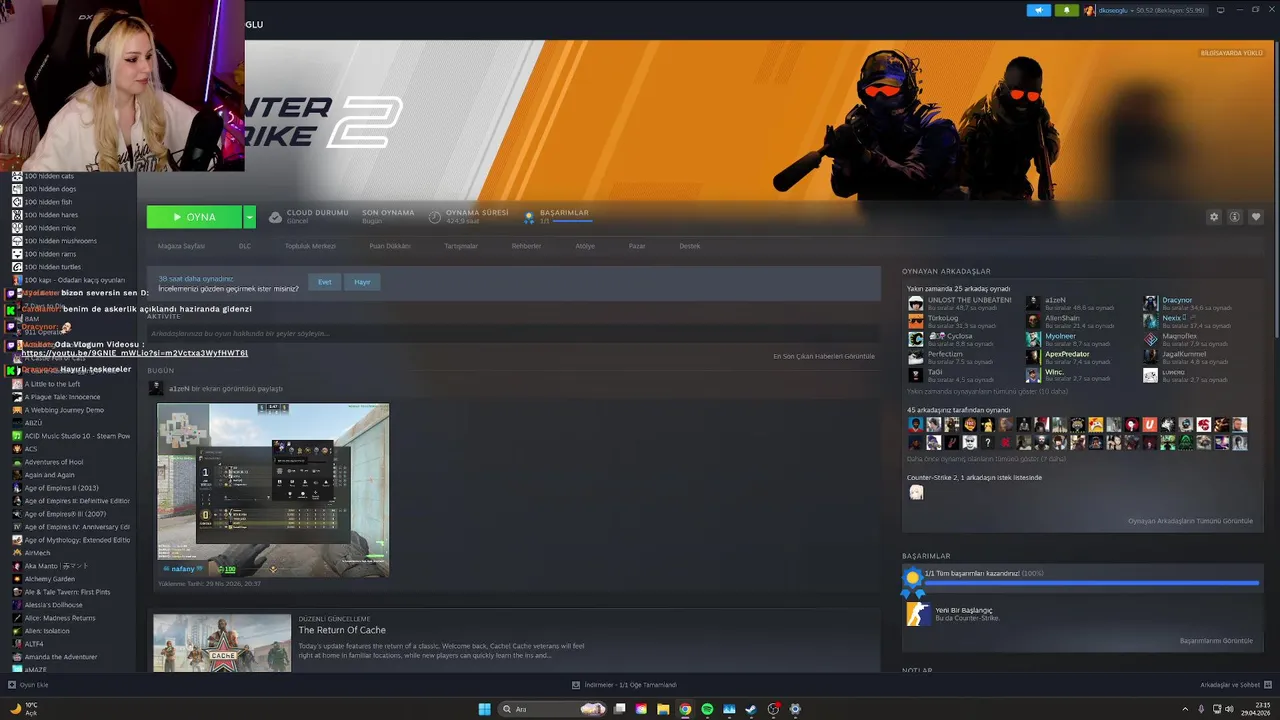Click Evet to review the game
The width and height of the screenshot is (1280, 720).
coord(325,282)
